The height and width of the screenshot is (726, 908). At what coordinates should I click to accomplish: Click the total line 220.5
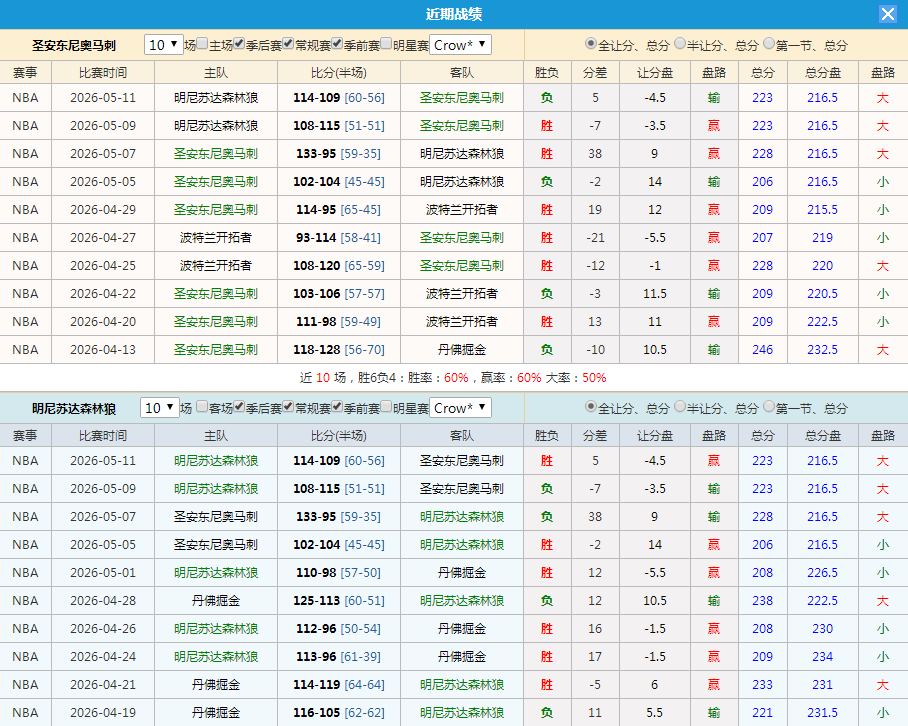[x=822, y=294]
